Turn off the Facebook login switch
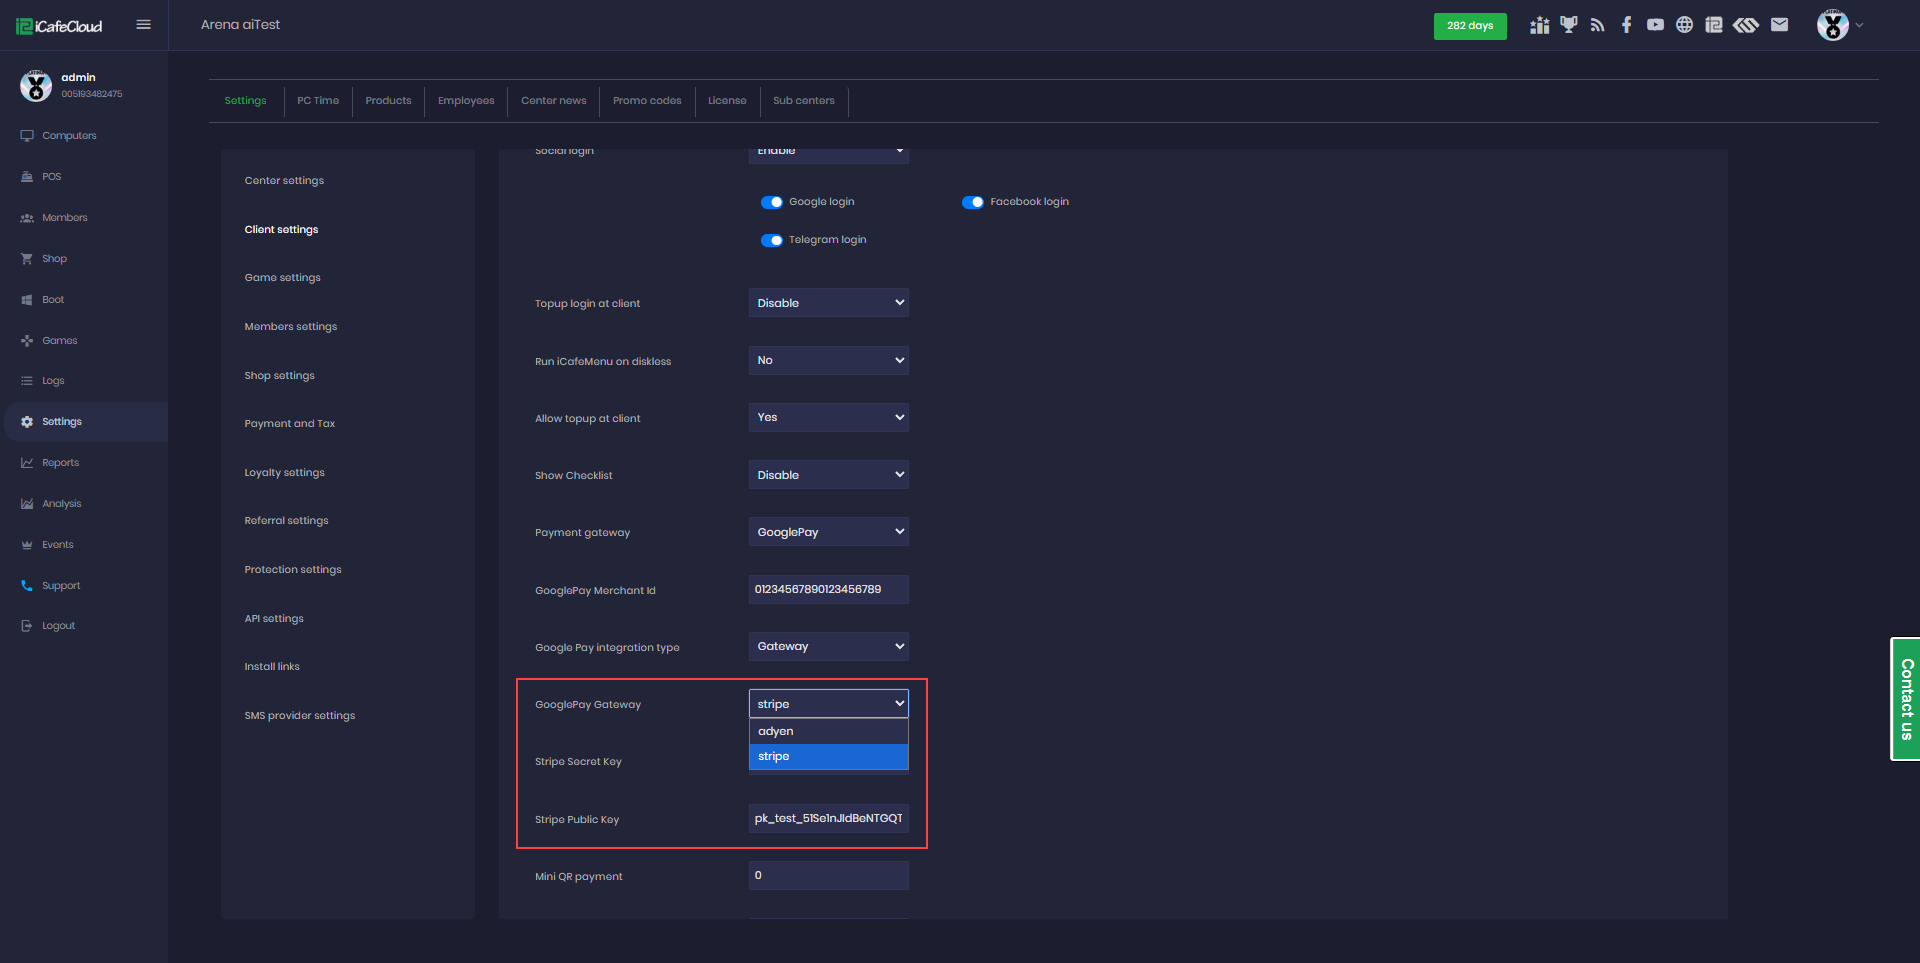 (x=972, y=202)
